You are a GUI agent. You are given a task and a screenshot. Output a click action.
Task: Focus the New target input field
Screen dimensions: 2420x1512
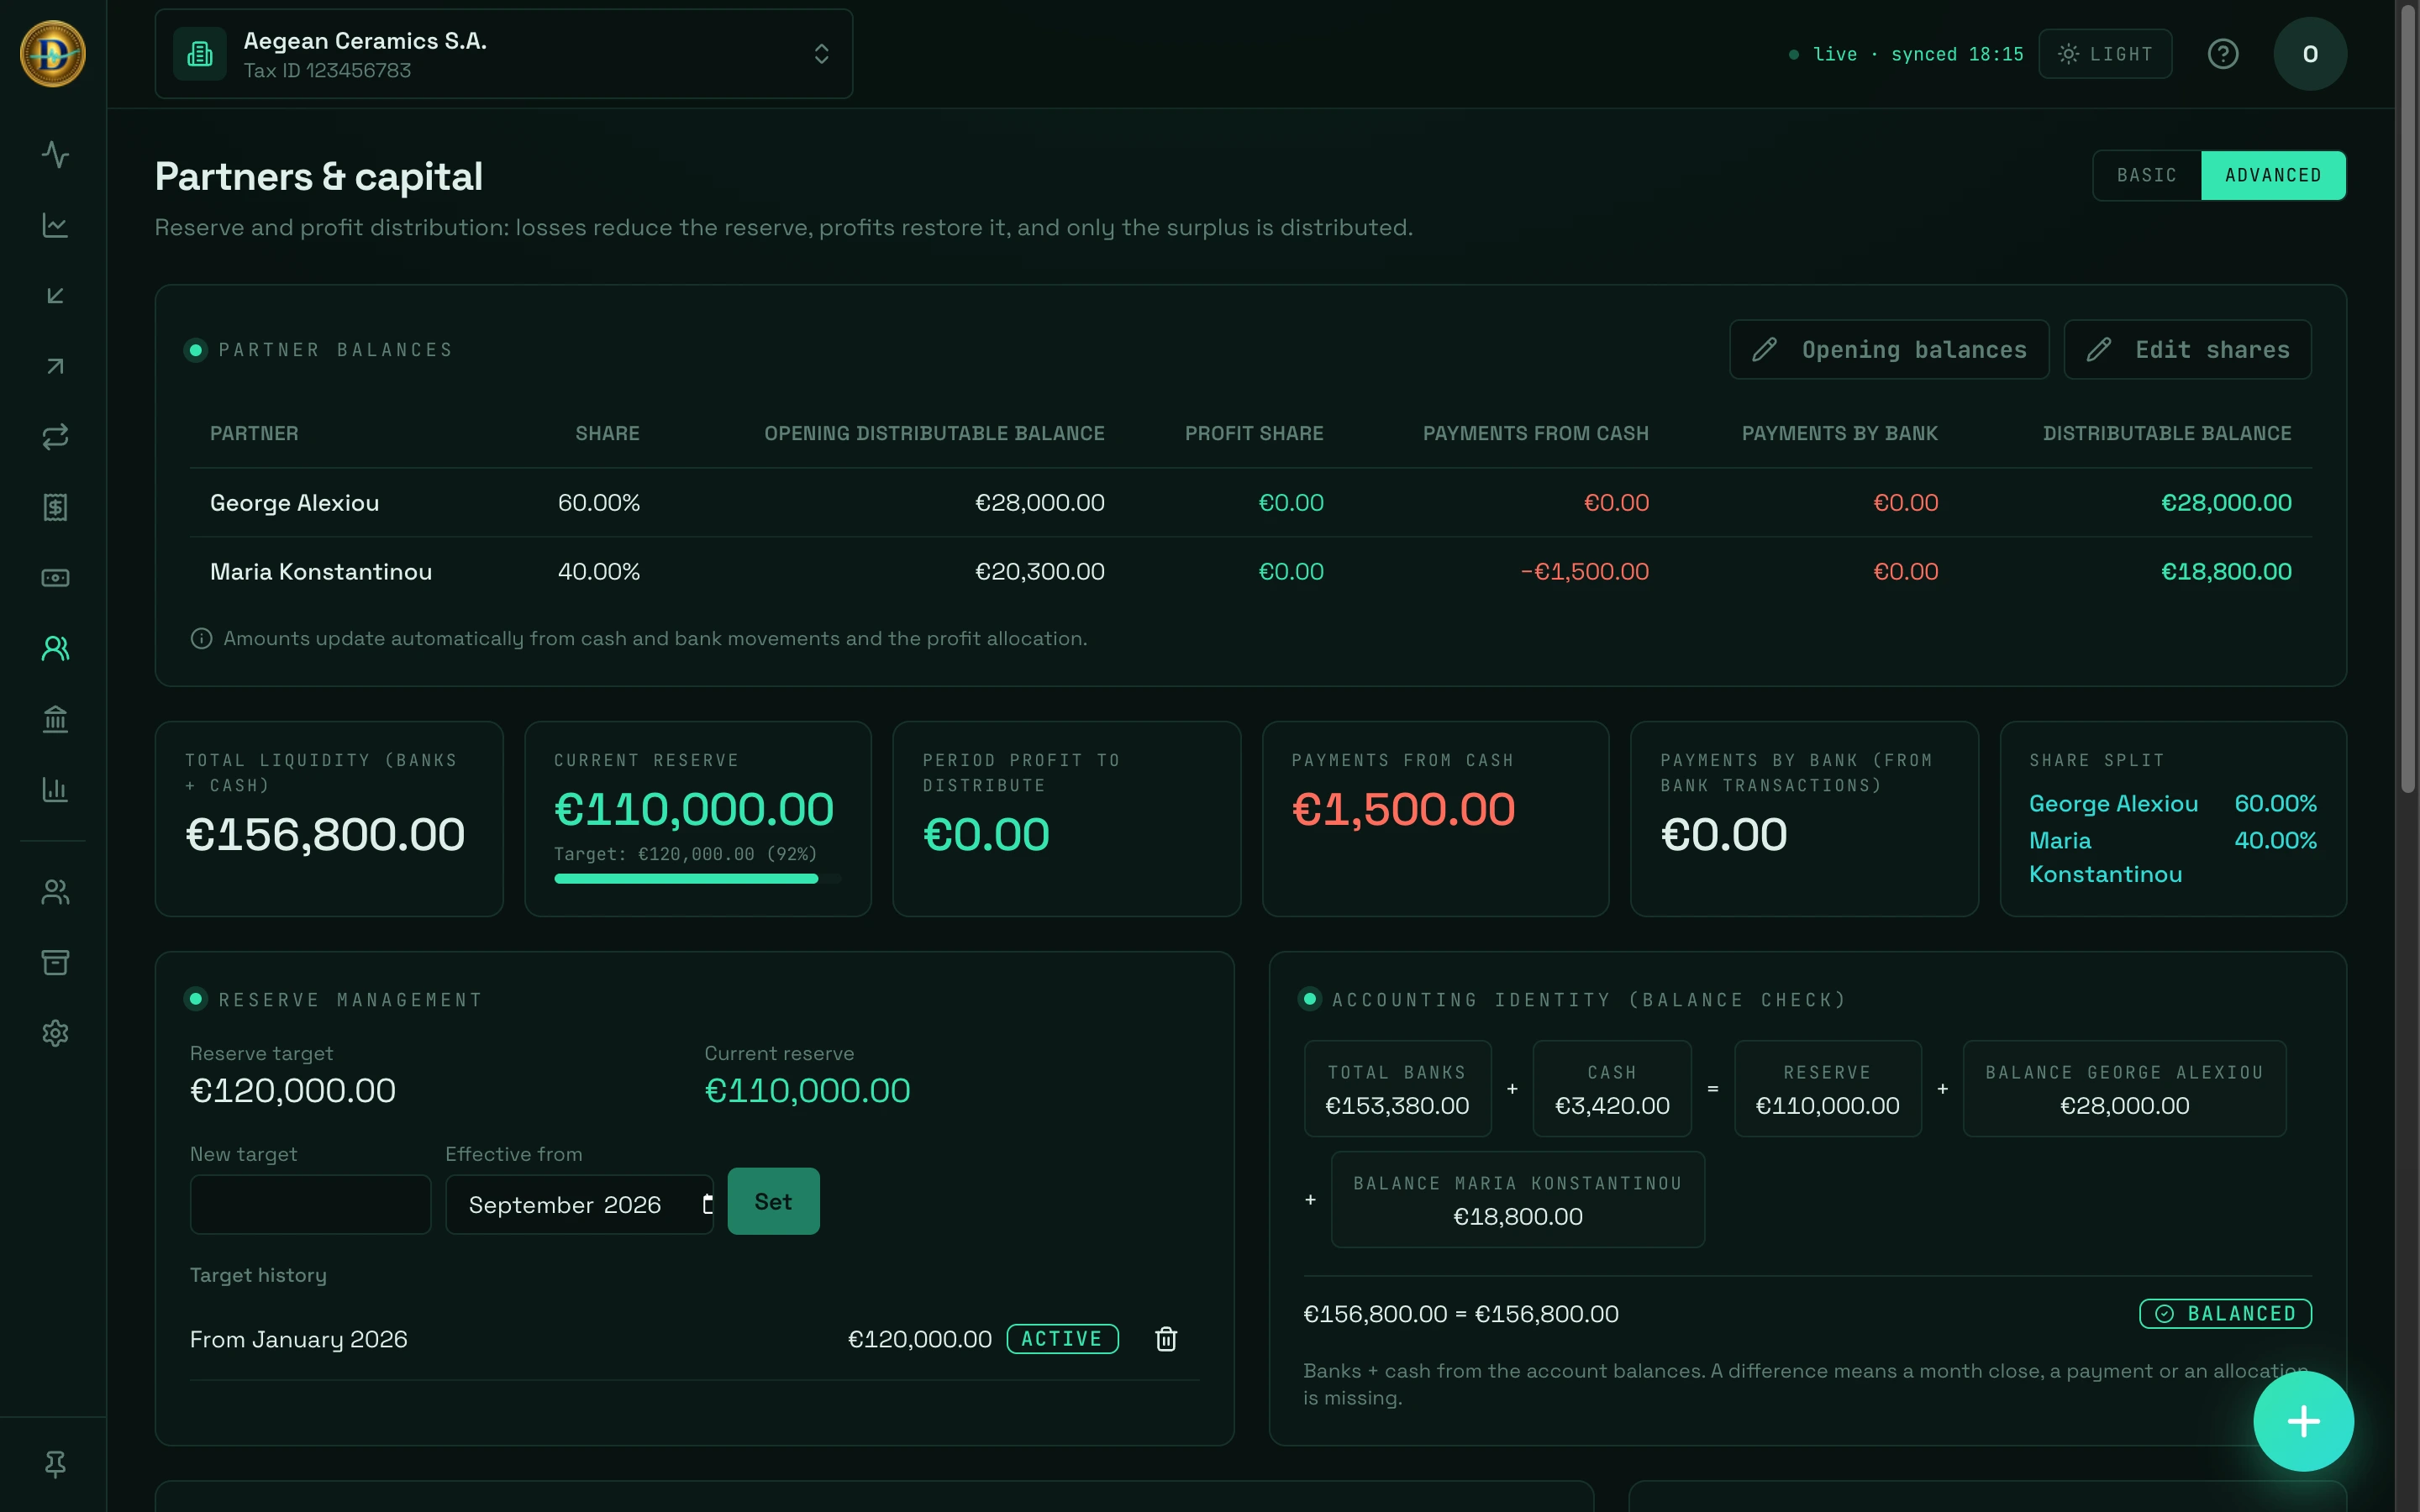click(x=310, y=1204)
